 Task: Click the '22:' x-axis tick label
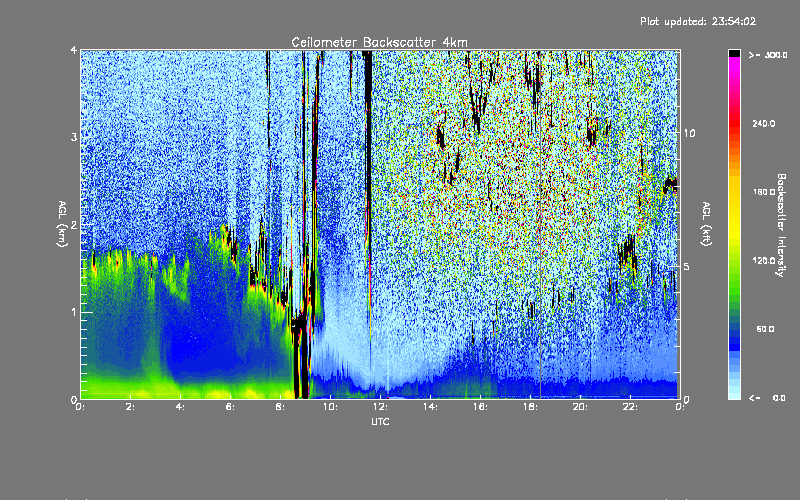point(630,407)
